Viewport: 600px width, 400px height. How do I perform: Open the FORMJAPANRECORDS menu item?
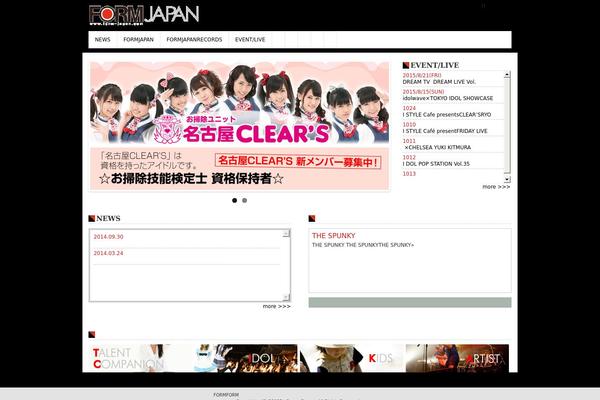[x=194, y=39]
